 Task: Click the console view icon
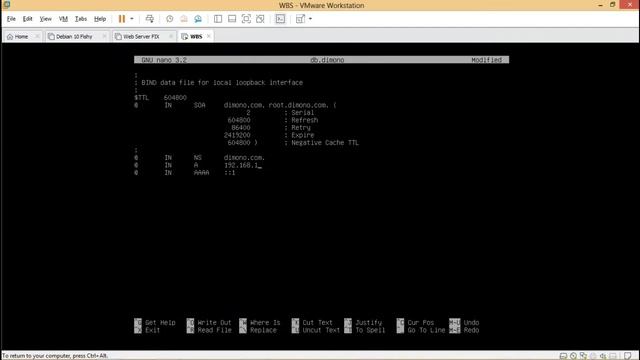280,19
